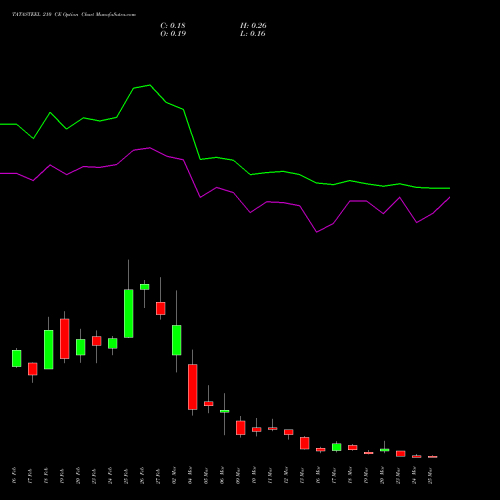This screenshot has width=500, height=500.
Task: Click the chart title text TATASTEEL CE Options
Action: click(x=74, y=14)
